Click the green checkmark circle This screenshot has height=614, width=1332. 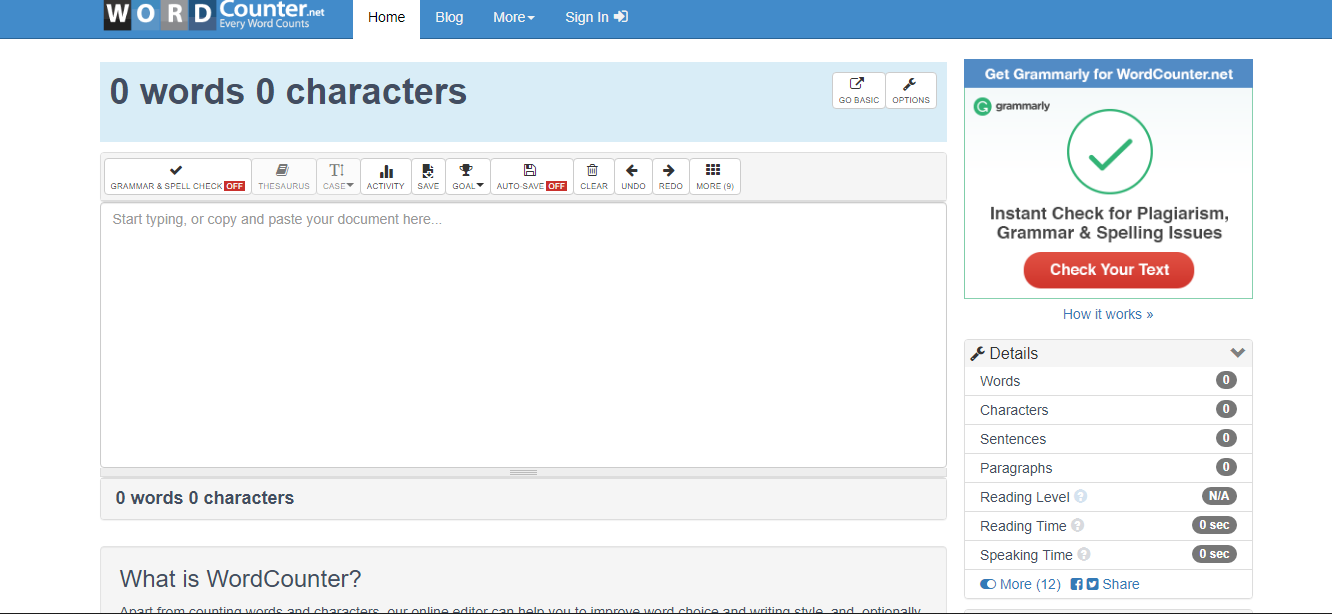[1109, 152]
